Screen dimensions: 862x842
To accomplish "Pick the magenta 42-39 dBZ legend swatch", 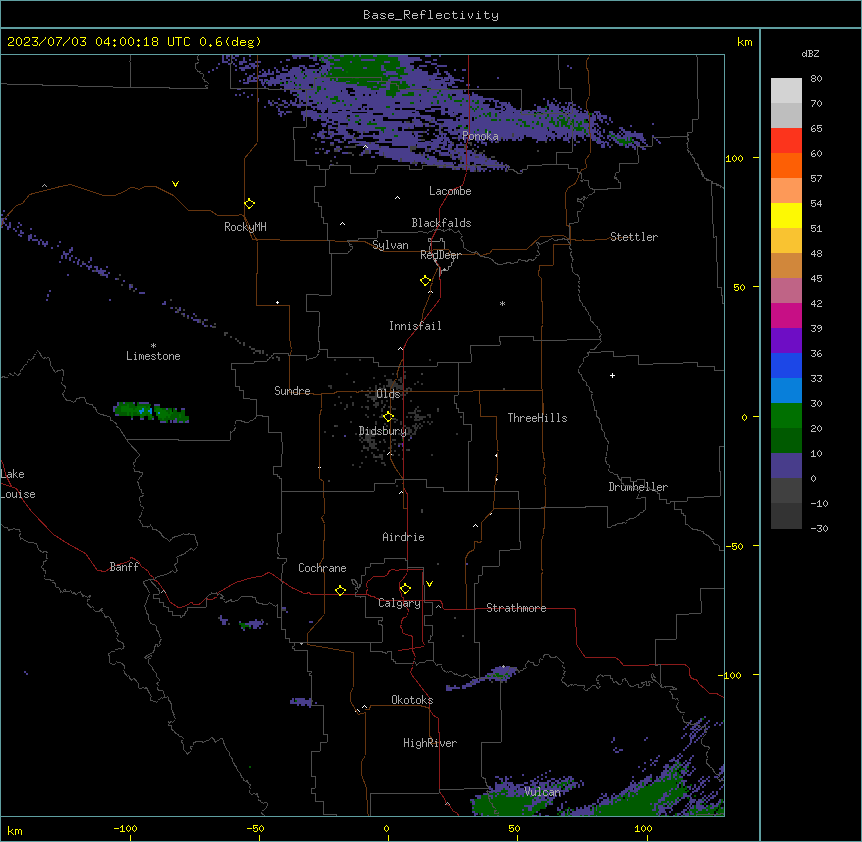I will pos(786,315).
